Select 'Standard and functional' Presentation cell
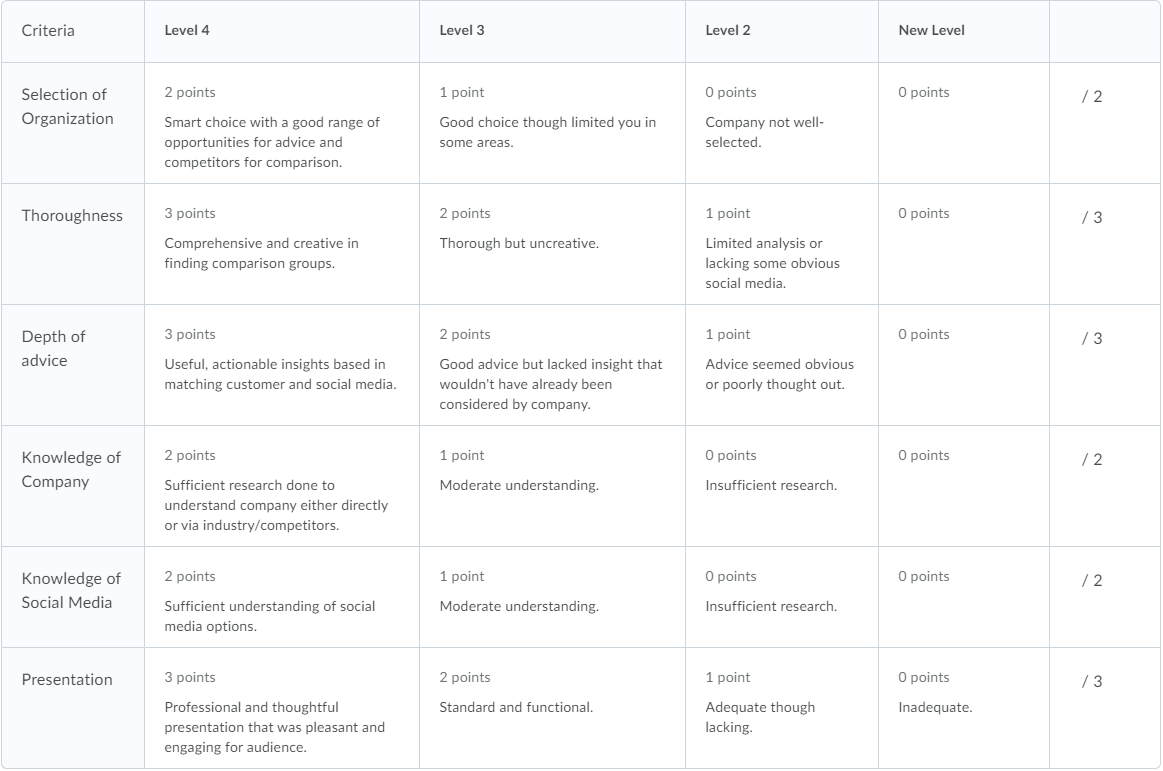The image size is (1163, 771). 552,708
